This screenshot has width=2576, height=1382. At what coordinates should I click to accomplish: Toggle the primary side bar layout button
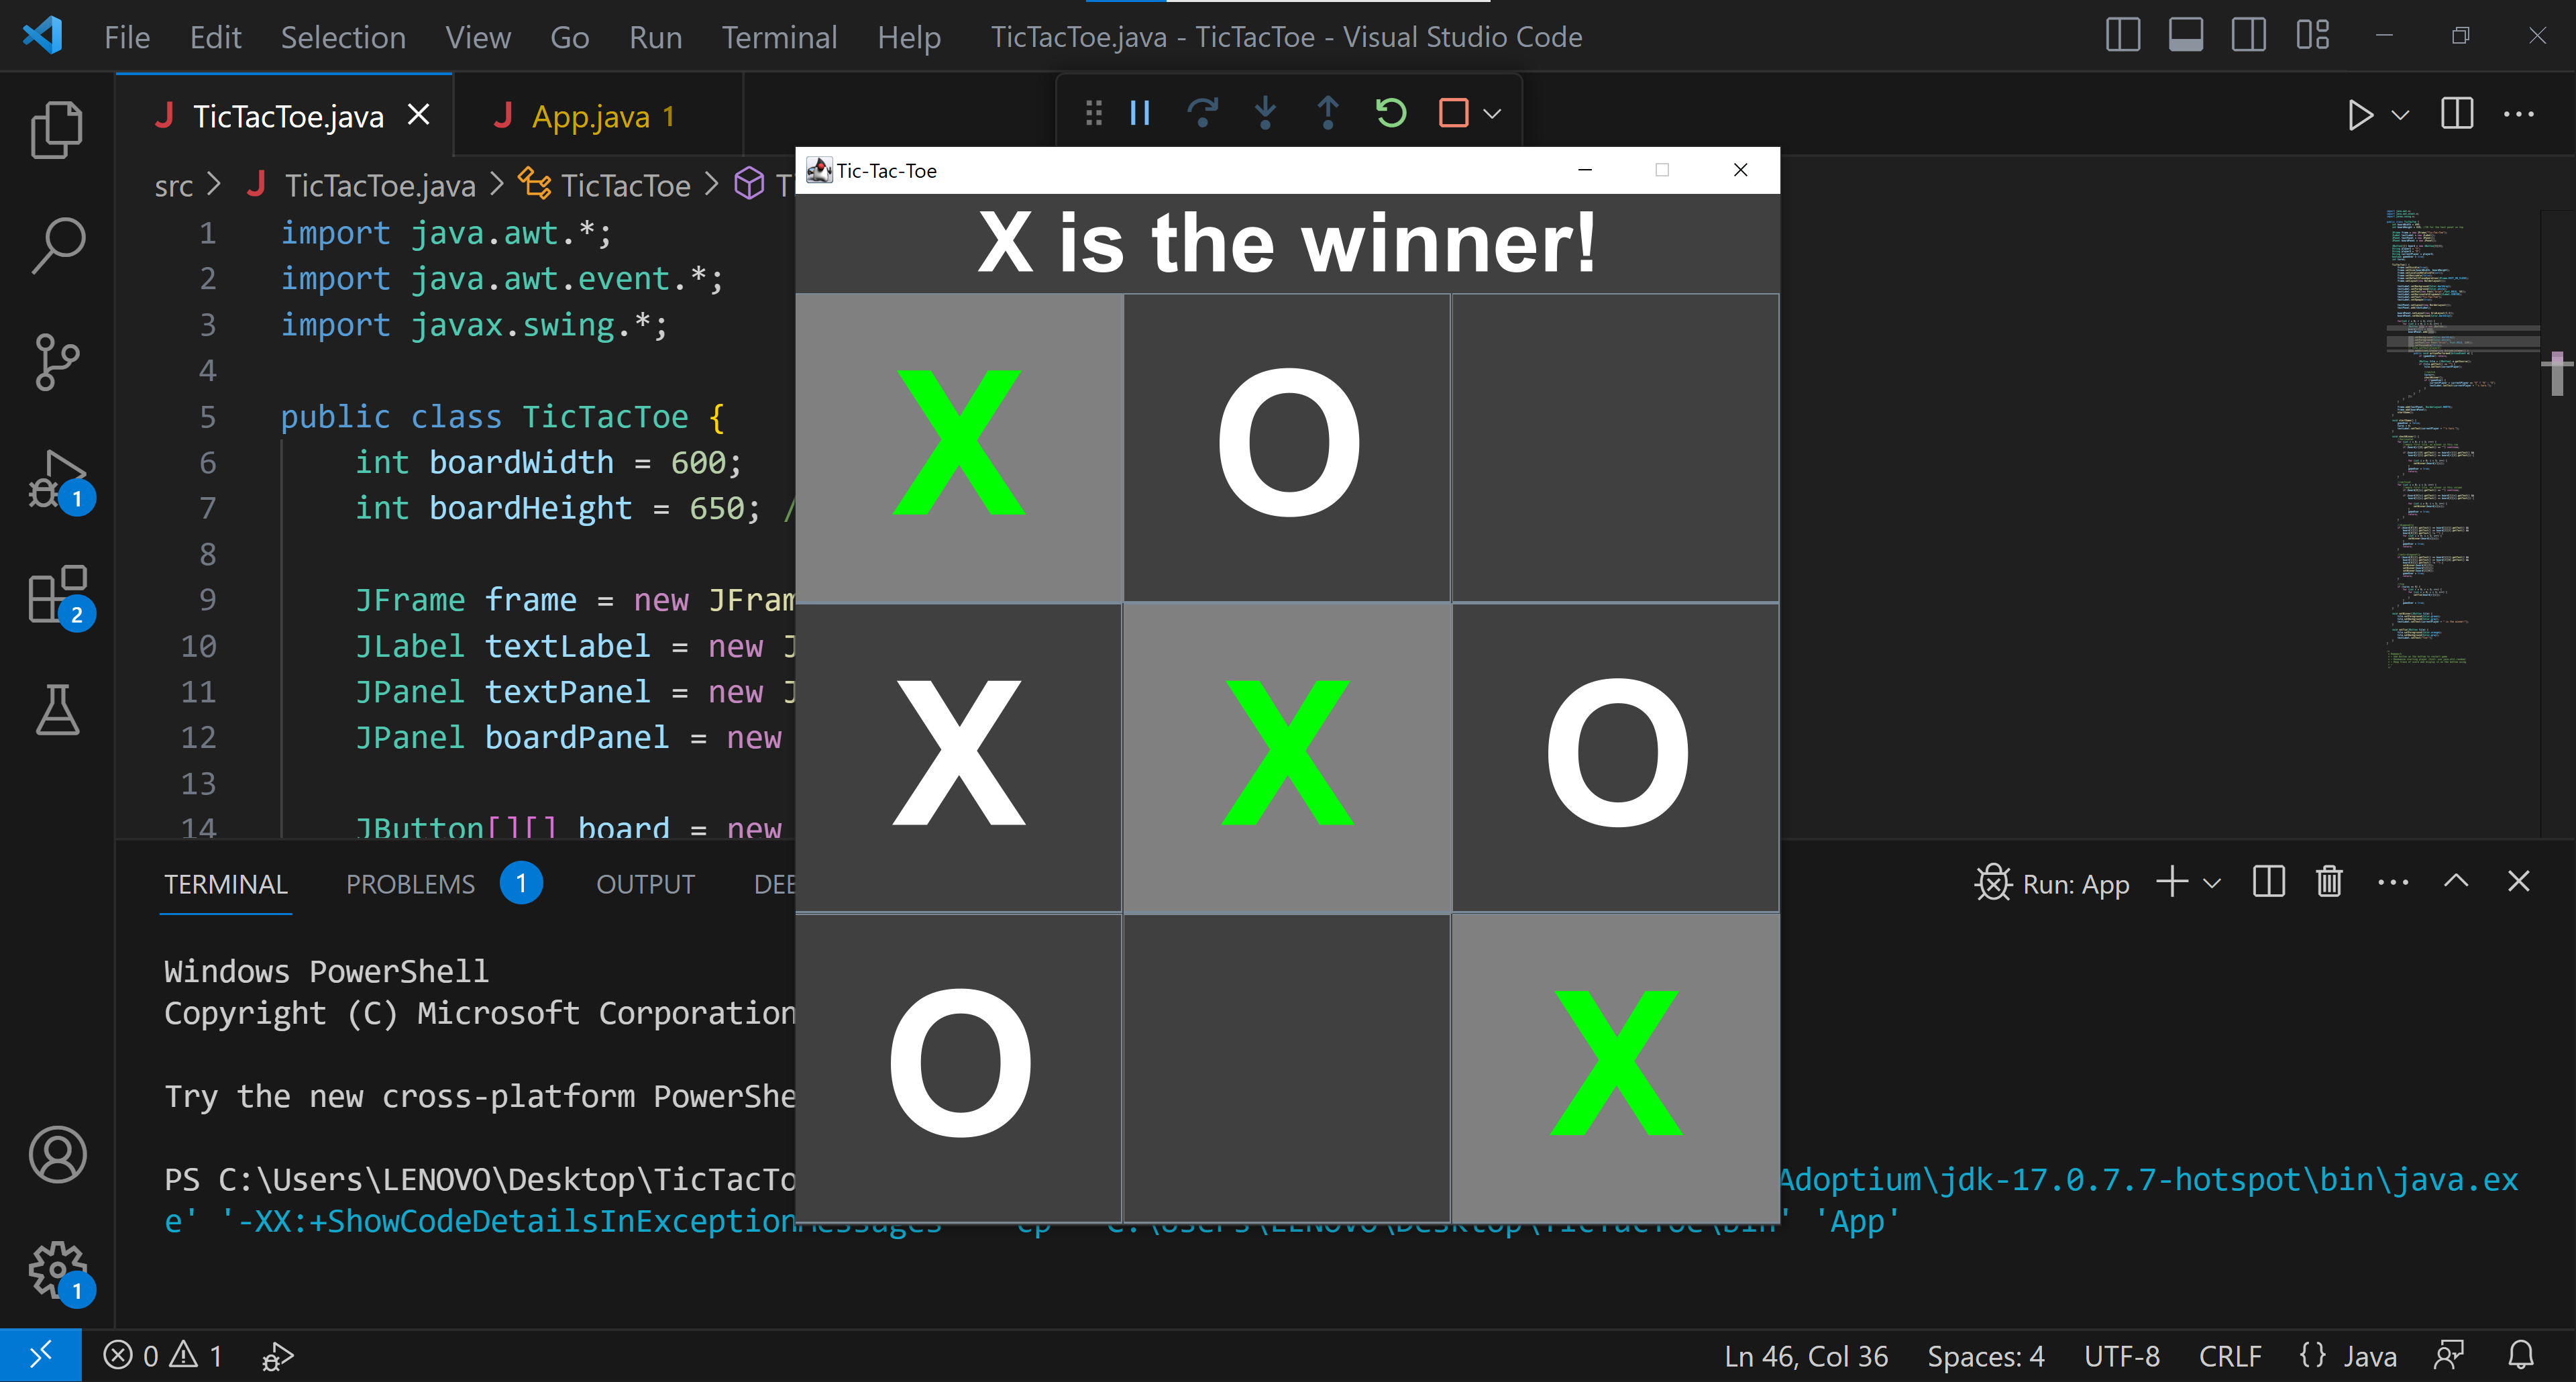[x=2122, y=36]
